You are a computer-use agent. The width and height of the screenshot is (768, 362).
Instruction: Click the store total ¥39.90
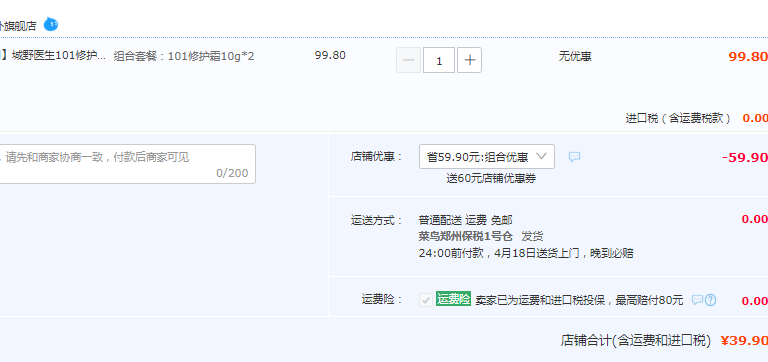coord(744,340)
